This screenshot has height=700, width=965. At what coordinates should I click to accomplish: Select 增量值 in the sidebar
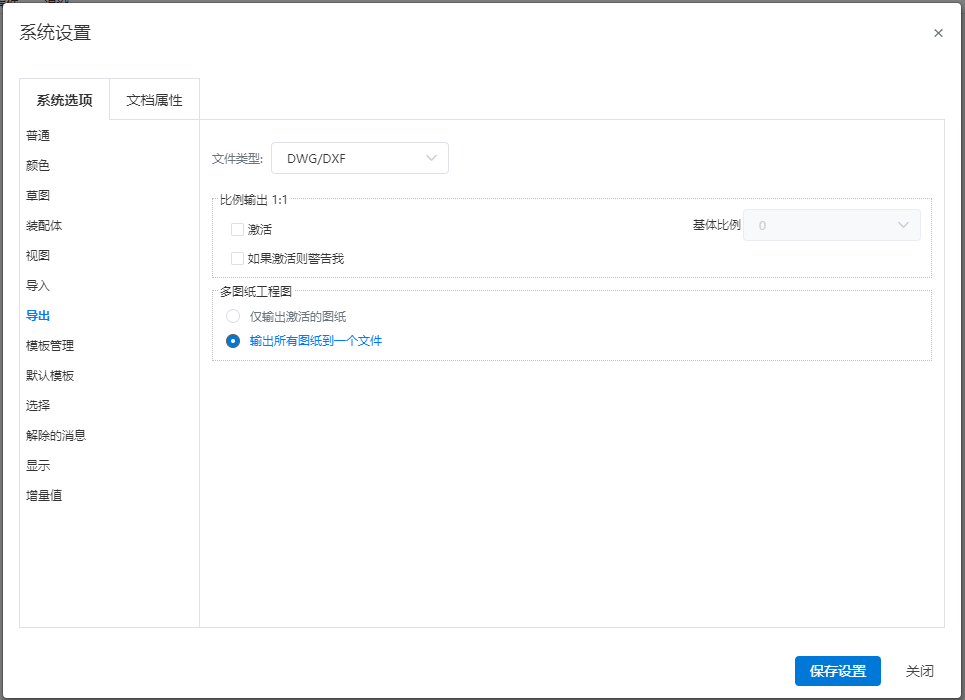click(x=44, y=496)
